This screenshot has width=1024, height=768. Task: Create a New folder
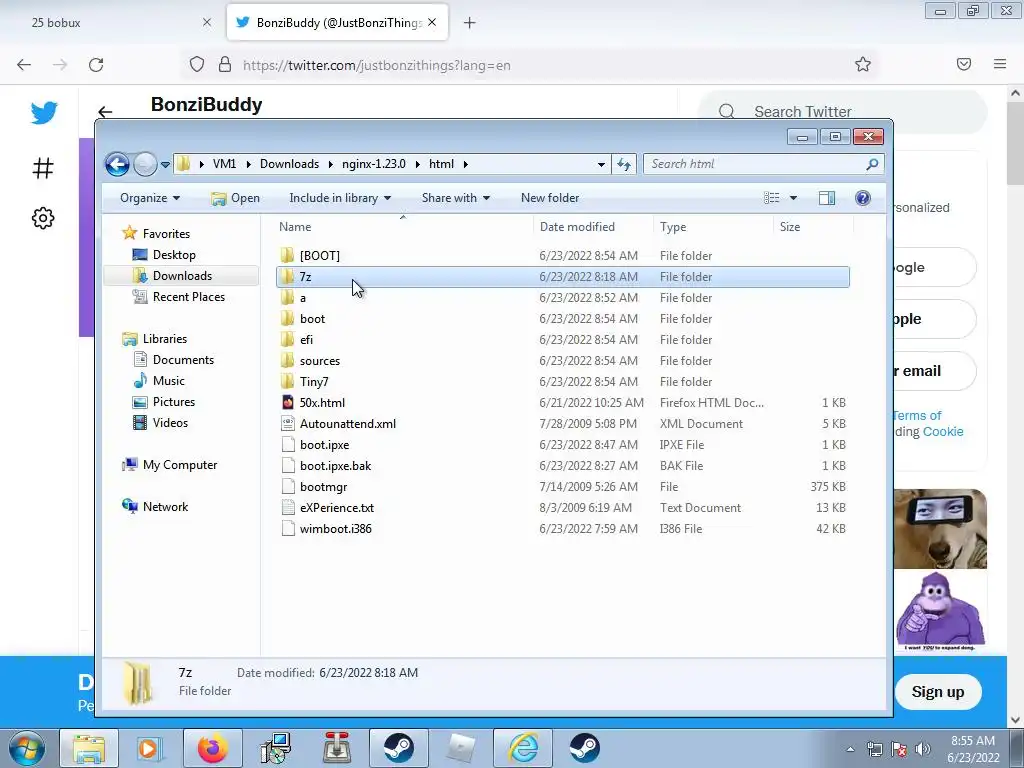click(x=550, y=198)
